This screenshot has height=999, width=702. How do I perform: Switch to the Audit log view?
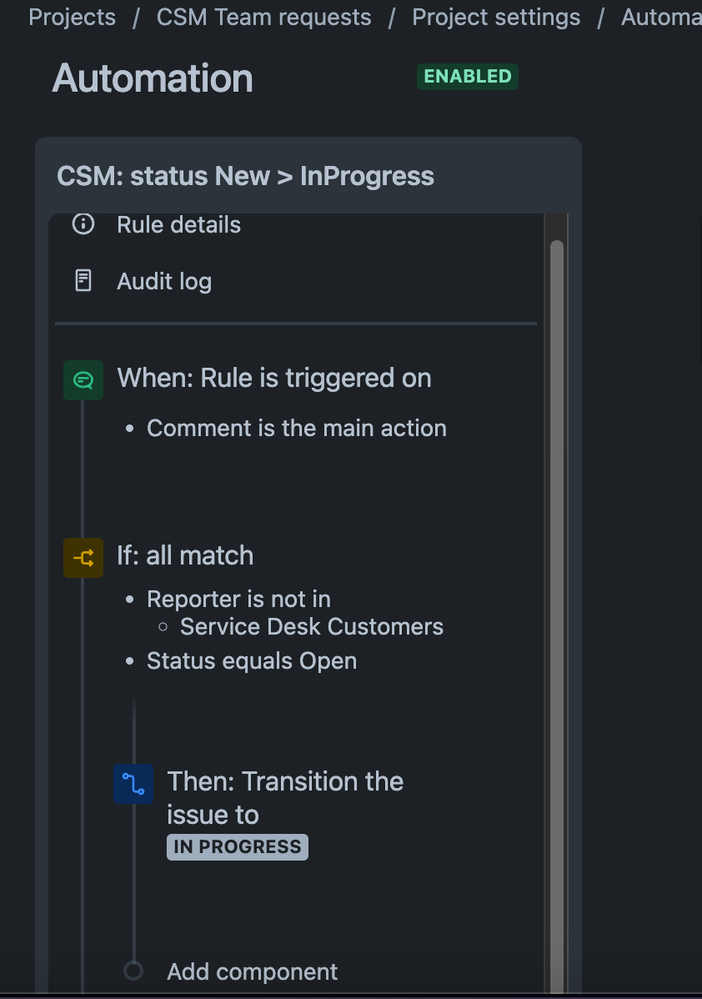tap(164, 281)
